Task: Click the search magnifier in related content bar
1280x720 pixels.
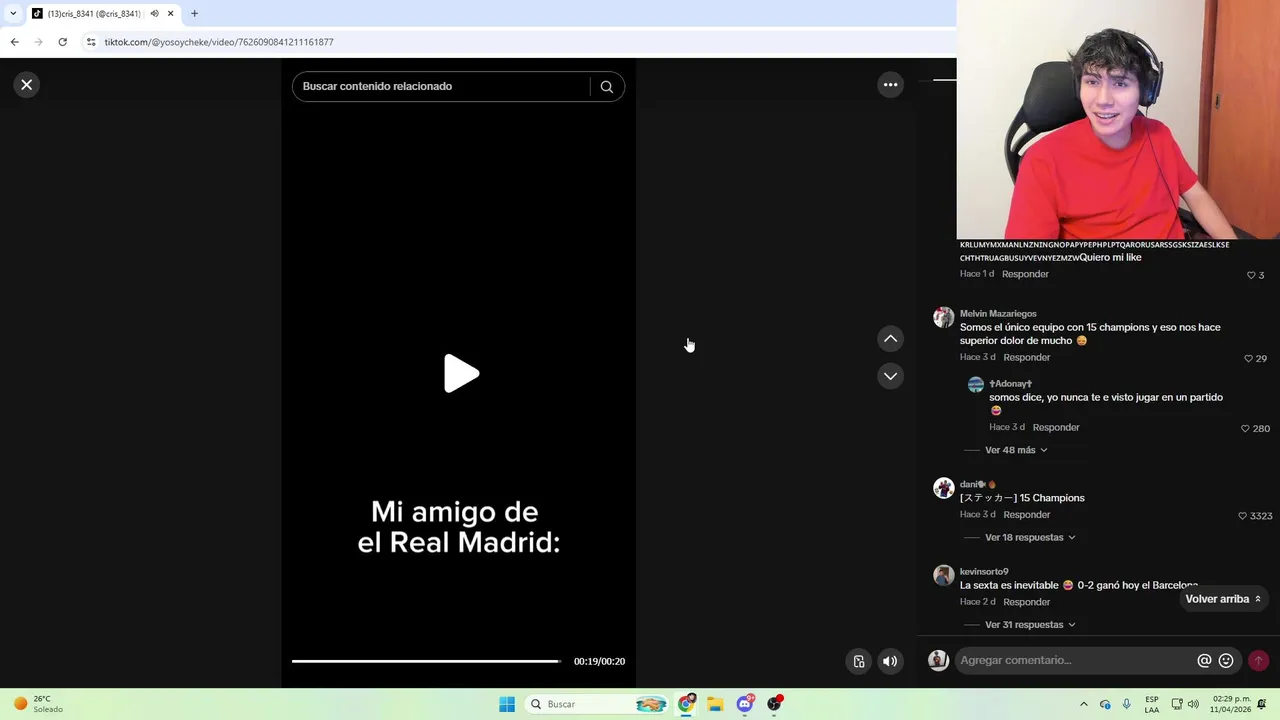Action: pyautogui.click(x=606, y=86)
